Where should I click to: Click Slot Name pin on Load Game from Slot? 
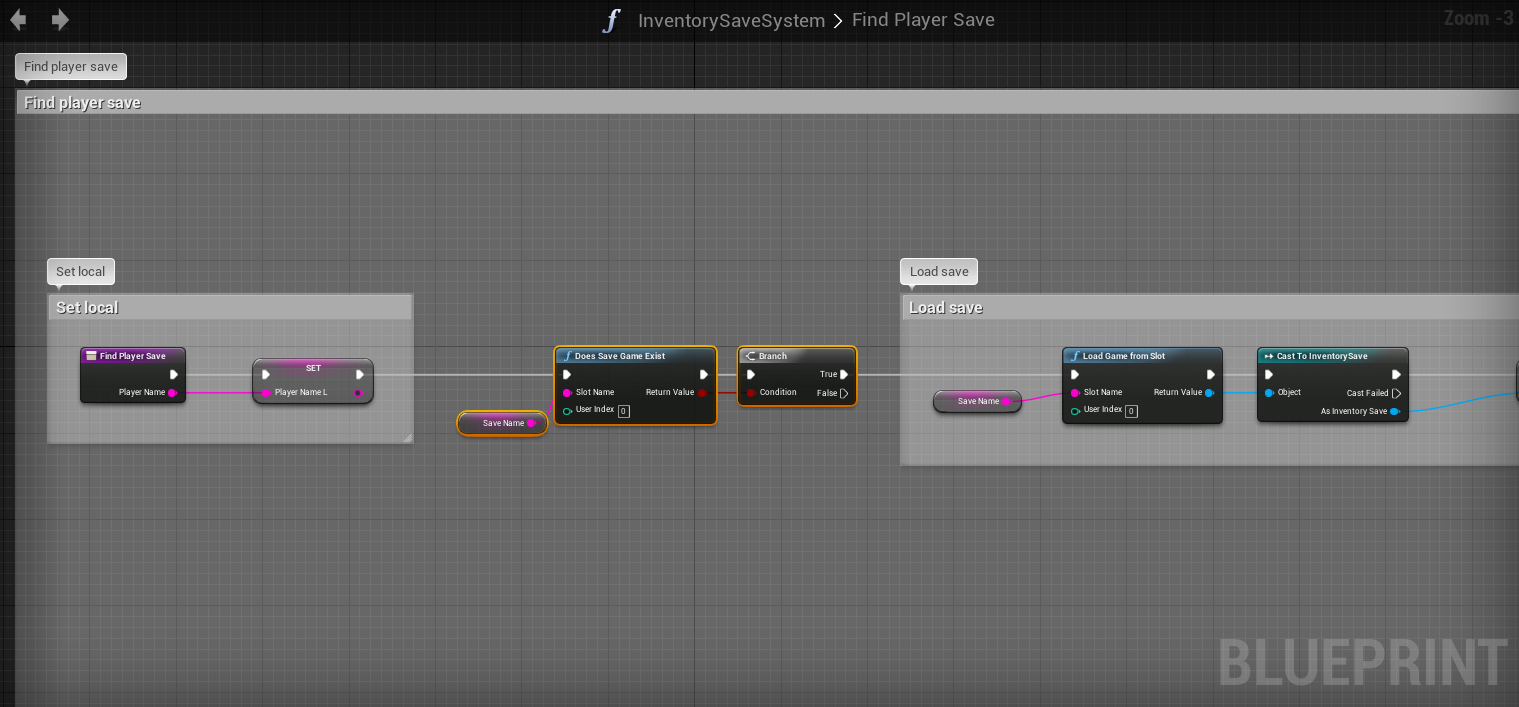[x=1075, y=393]
